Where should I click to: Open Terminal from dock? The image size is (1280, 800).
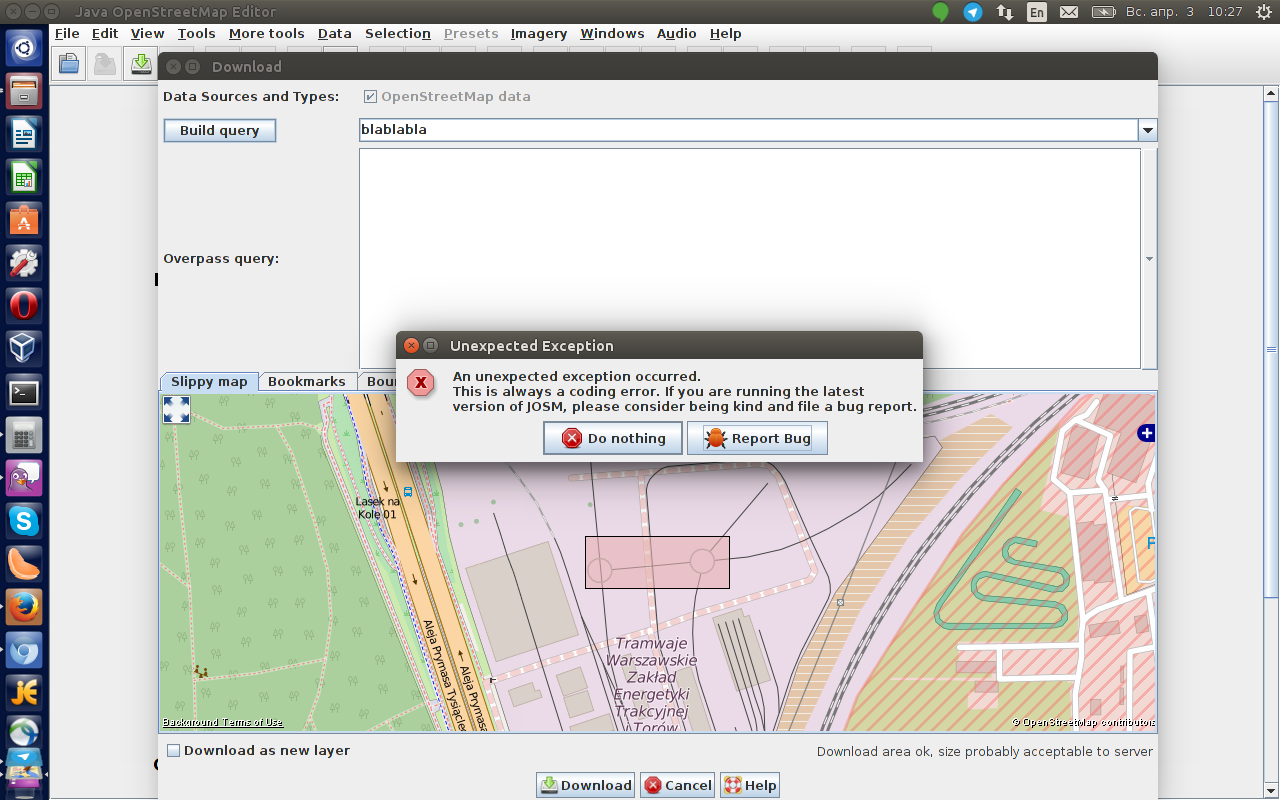(24, 391)
